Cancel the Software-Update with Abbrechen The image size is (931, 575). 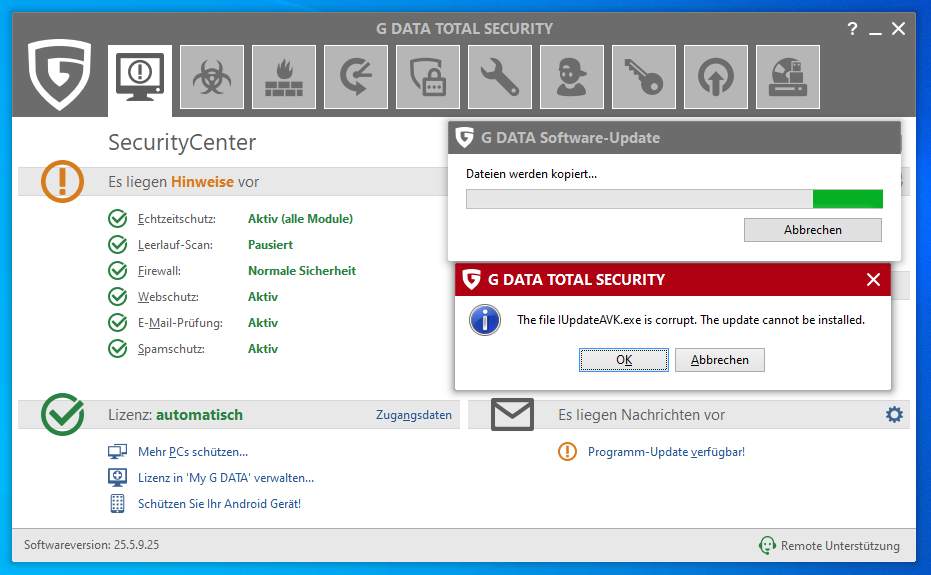[x=813, y=230]
